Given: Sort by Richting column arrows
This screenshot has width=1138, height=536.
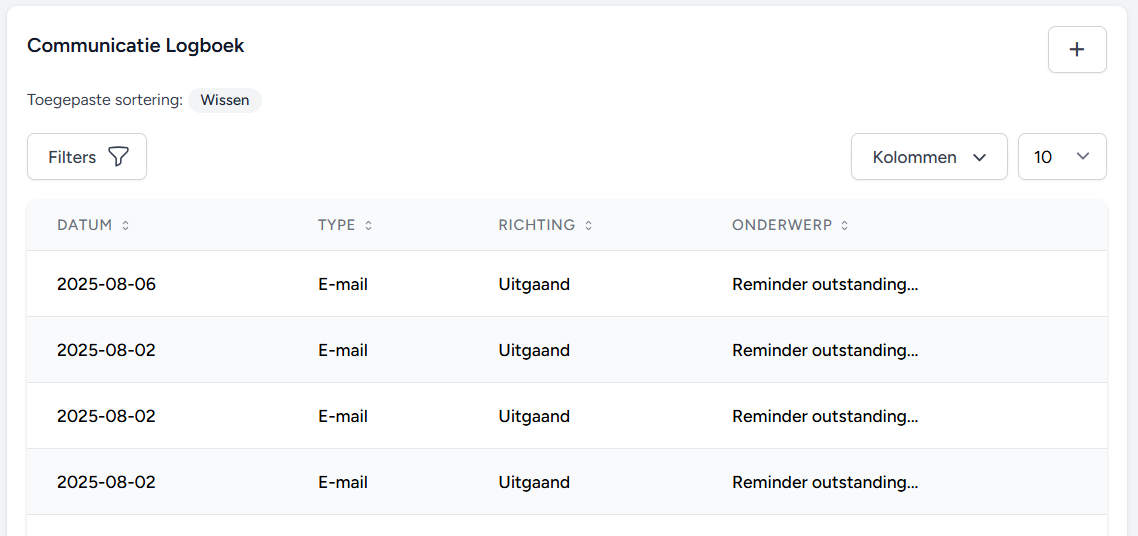Looking at the screenshot, I should click(x=588, y=226).
